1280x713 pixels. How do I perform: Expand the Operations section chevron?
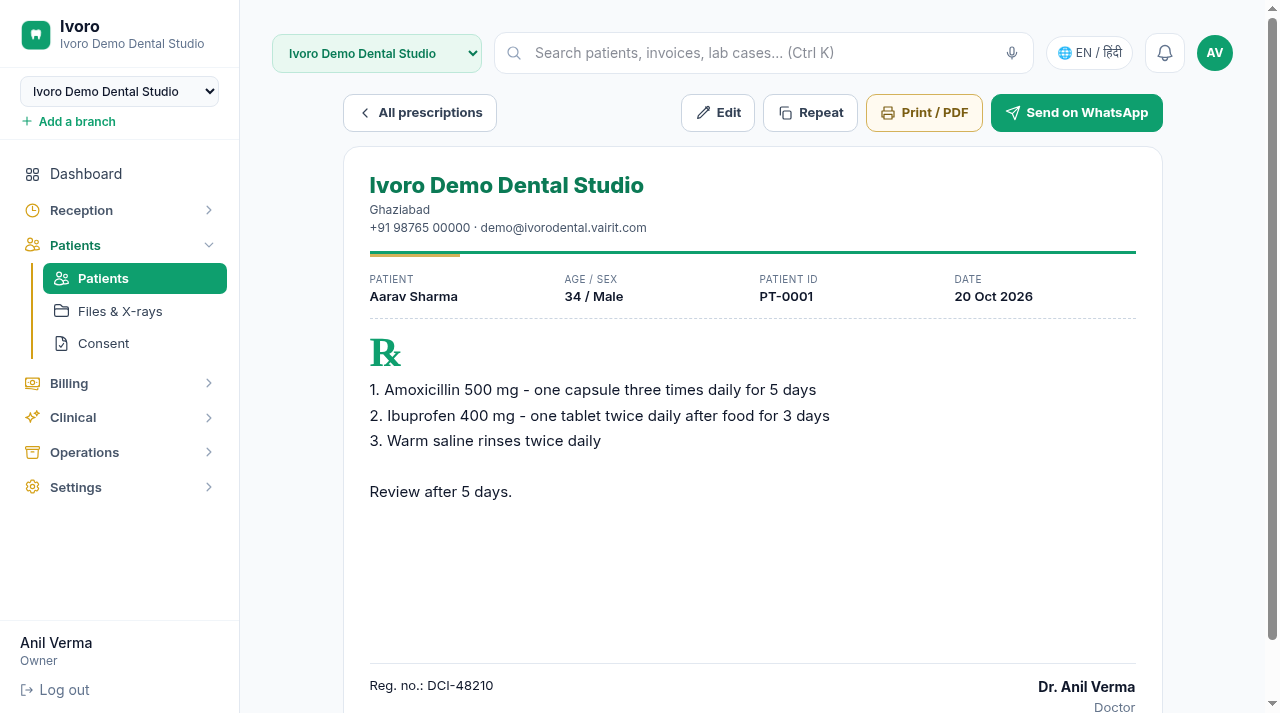[209, 452]
